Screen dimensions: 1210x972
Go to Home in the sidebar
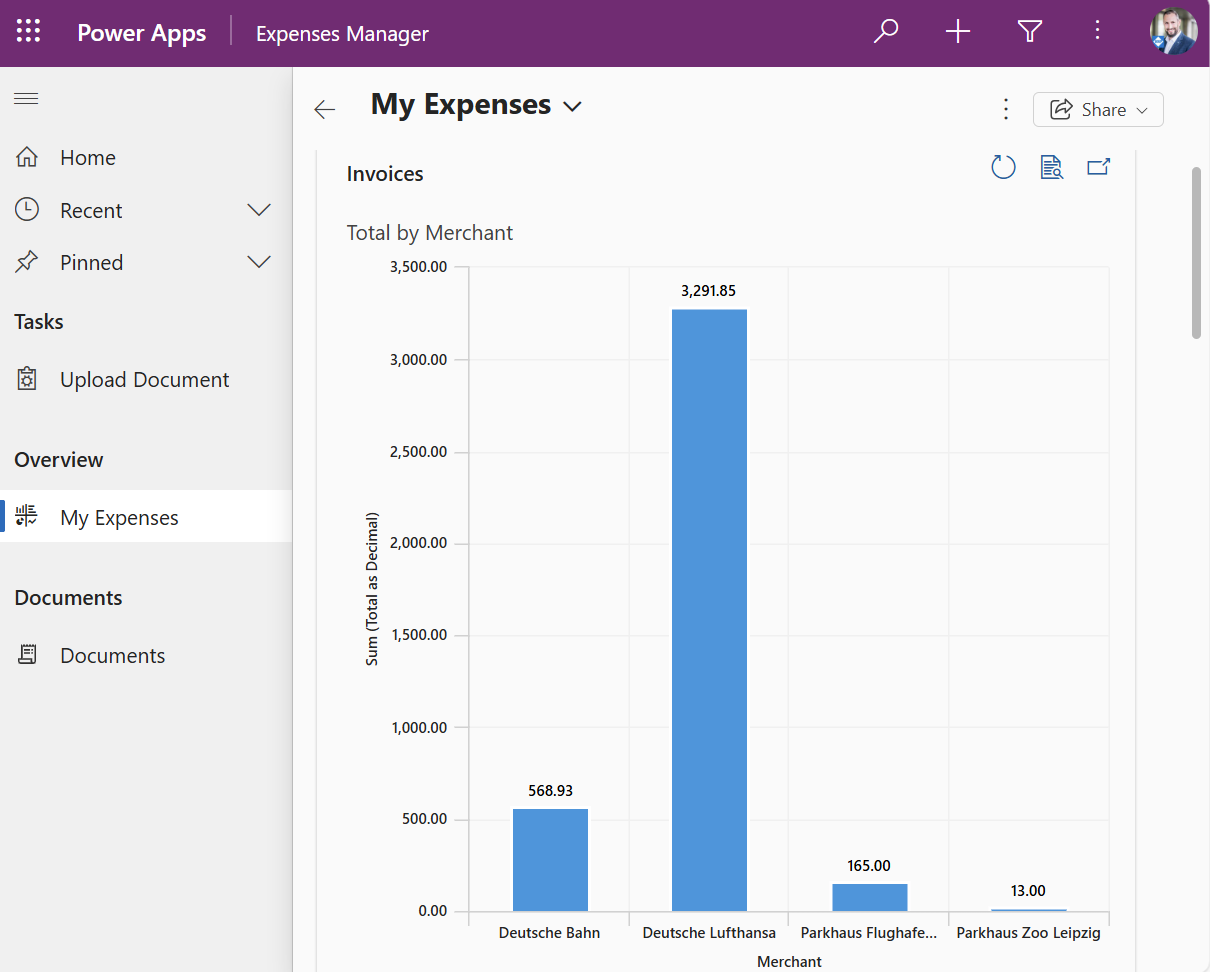[x=88, y=158]
